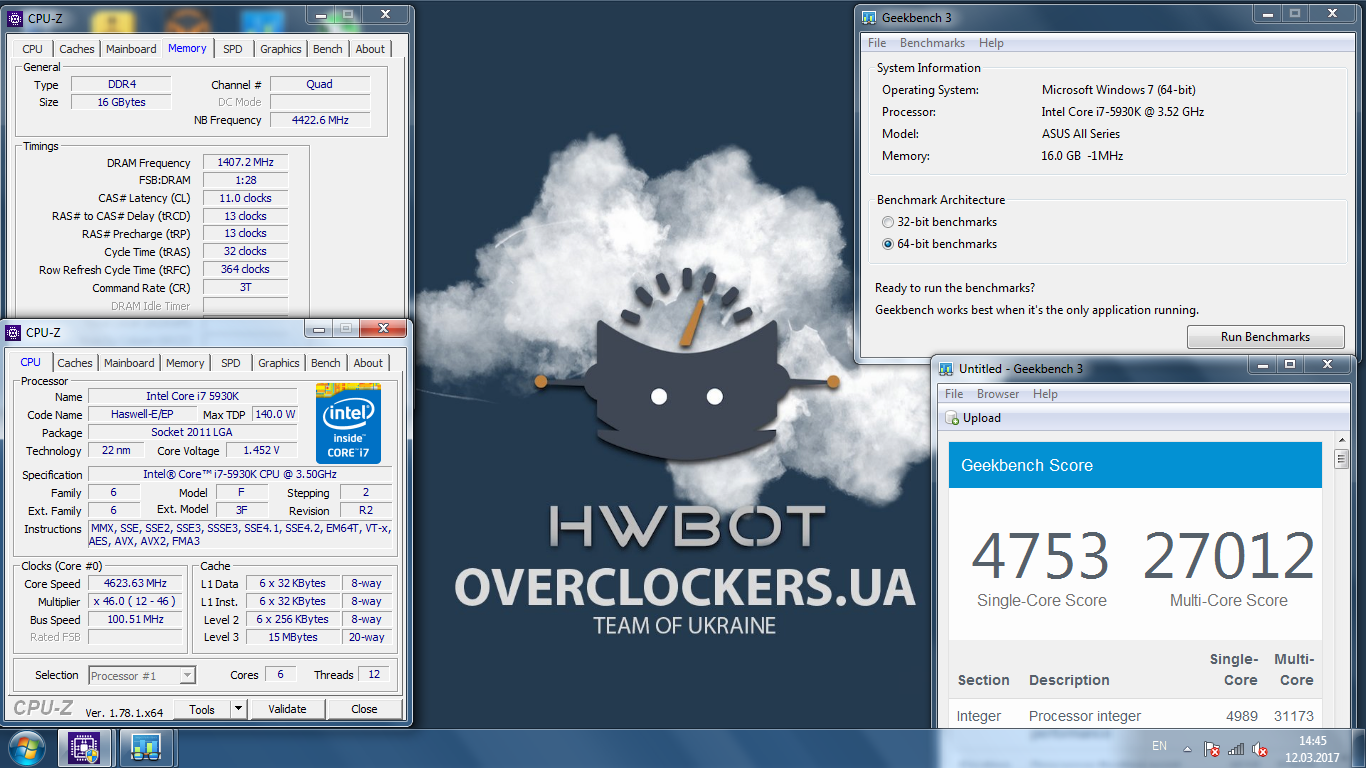The image size is (1366, 768).
Task: Open File menu in Untitled Geekbench window
Action: tap(954, 394)
